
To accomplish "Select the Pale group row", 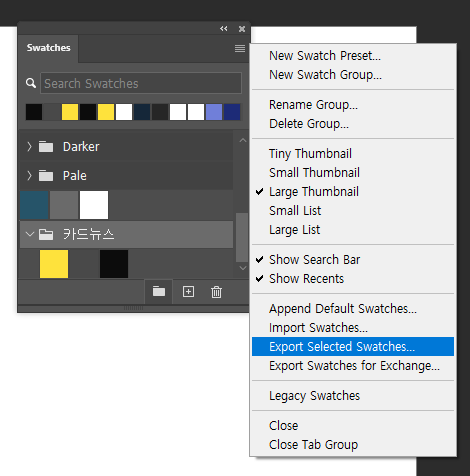I will (x=126, y=175).
